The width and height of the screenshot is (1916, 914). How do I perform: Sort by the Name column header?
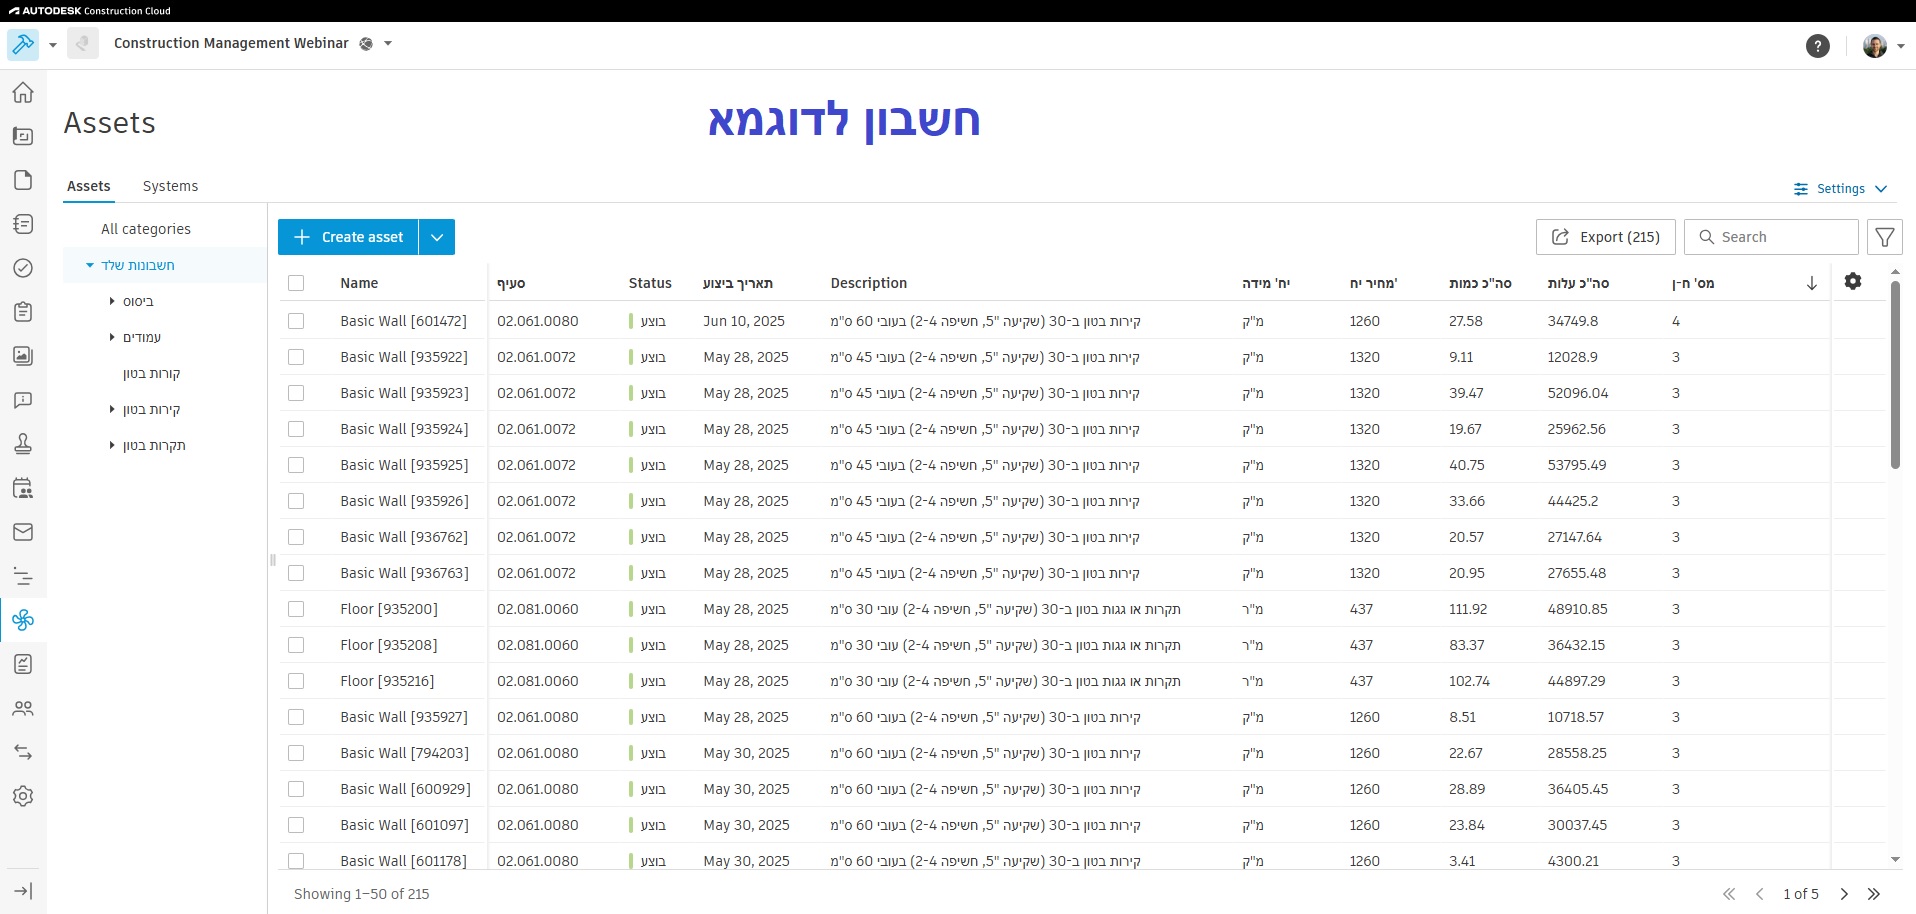coord(359,283)
